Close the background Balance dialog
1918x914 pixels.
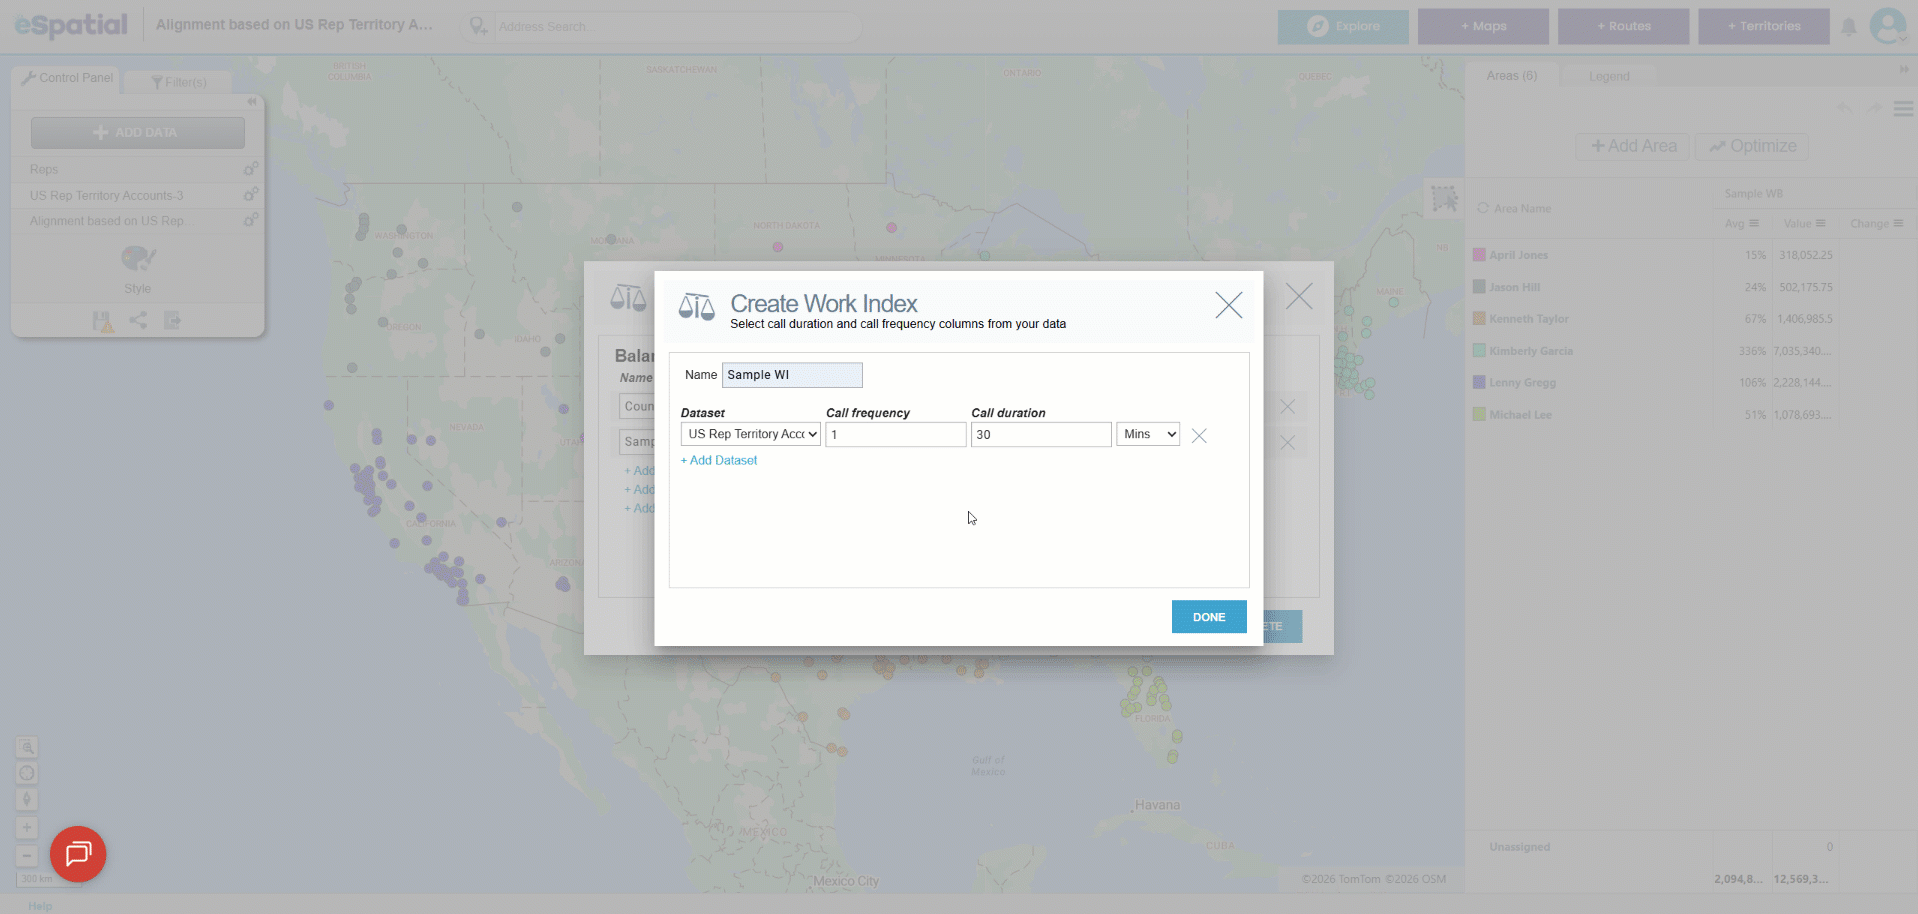pos(1299,296)
